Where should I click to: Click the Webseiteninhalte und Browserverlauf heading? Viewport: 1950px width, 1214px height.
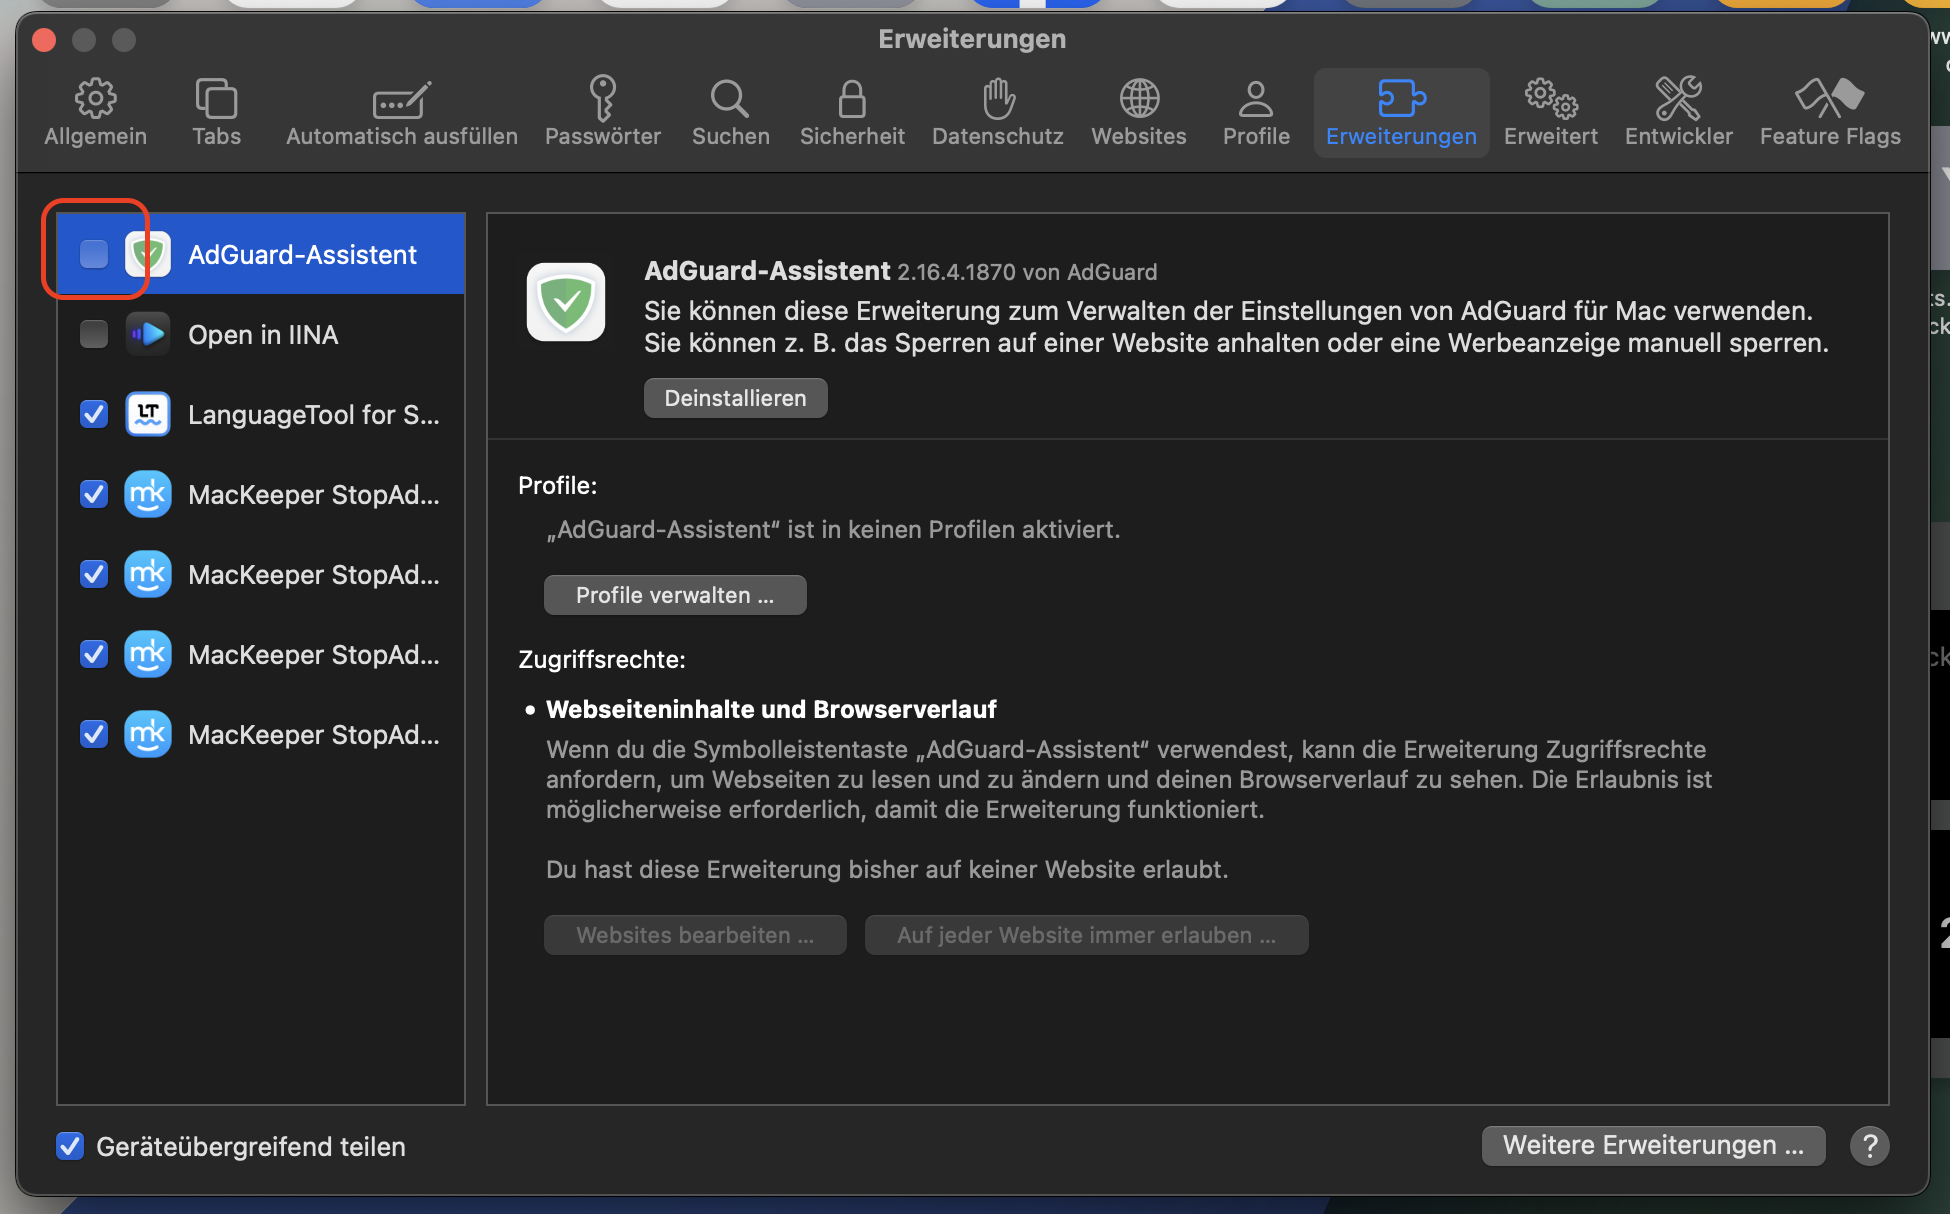[x=771, y=709]
